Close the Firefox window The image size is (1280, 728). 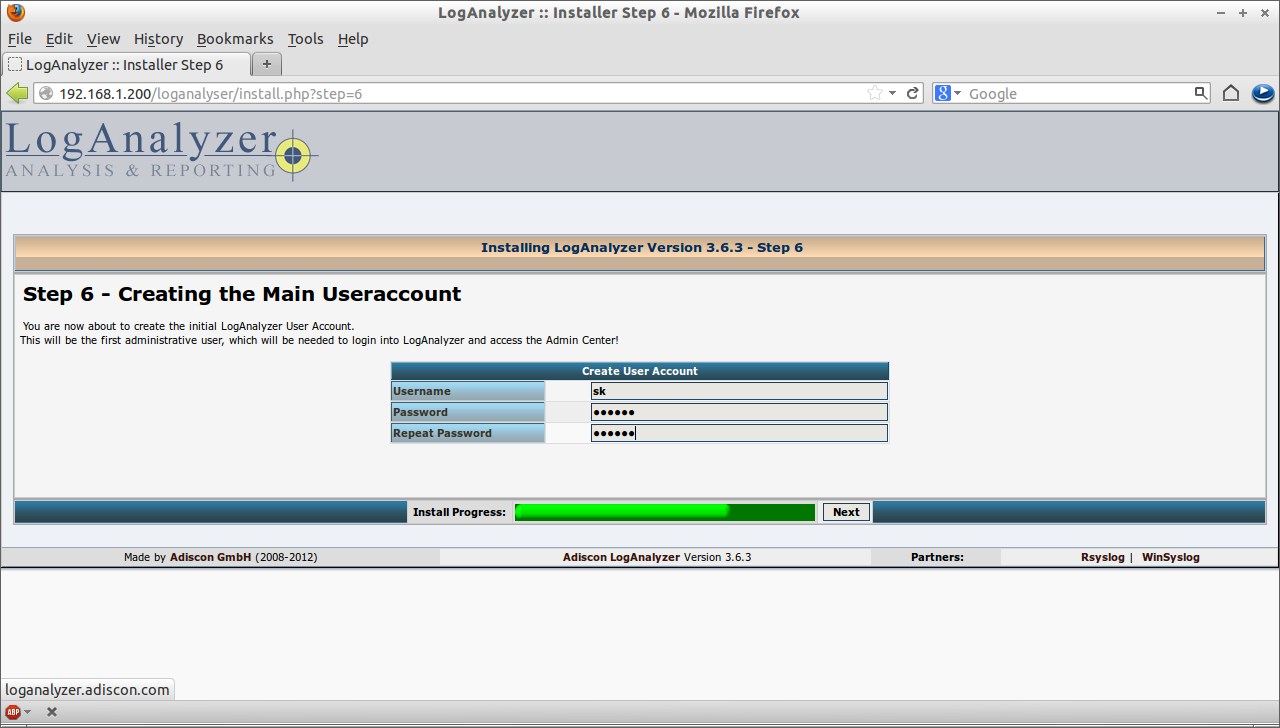[1264, 13]
